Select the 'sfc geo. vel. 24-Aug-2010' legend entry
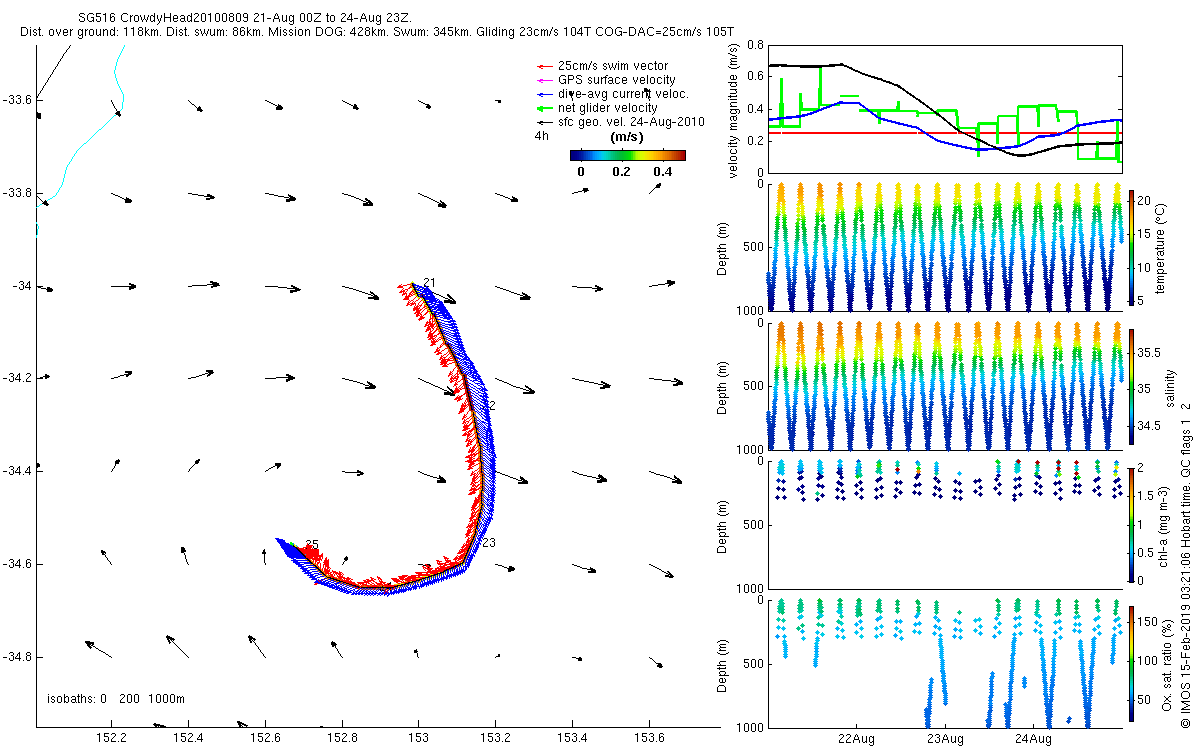Viewport: 1200px width, 750px height. pyautogui.click(x=632, y=122)
